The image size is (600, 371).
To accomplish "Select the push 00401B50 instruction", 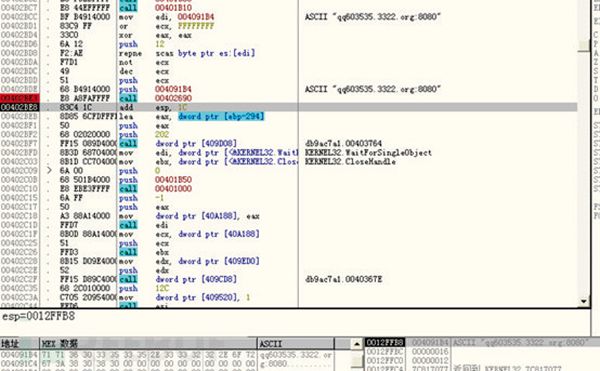I will point(155,180).
